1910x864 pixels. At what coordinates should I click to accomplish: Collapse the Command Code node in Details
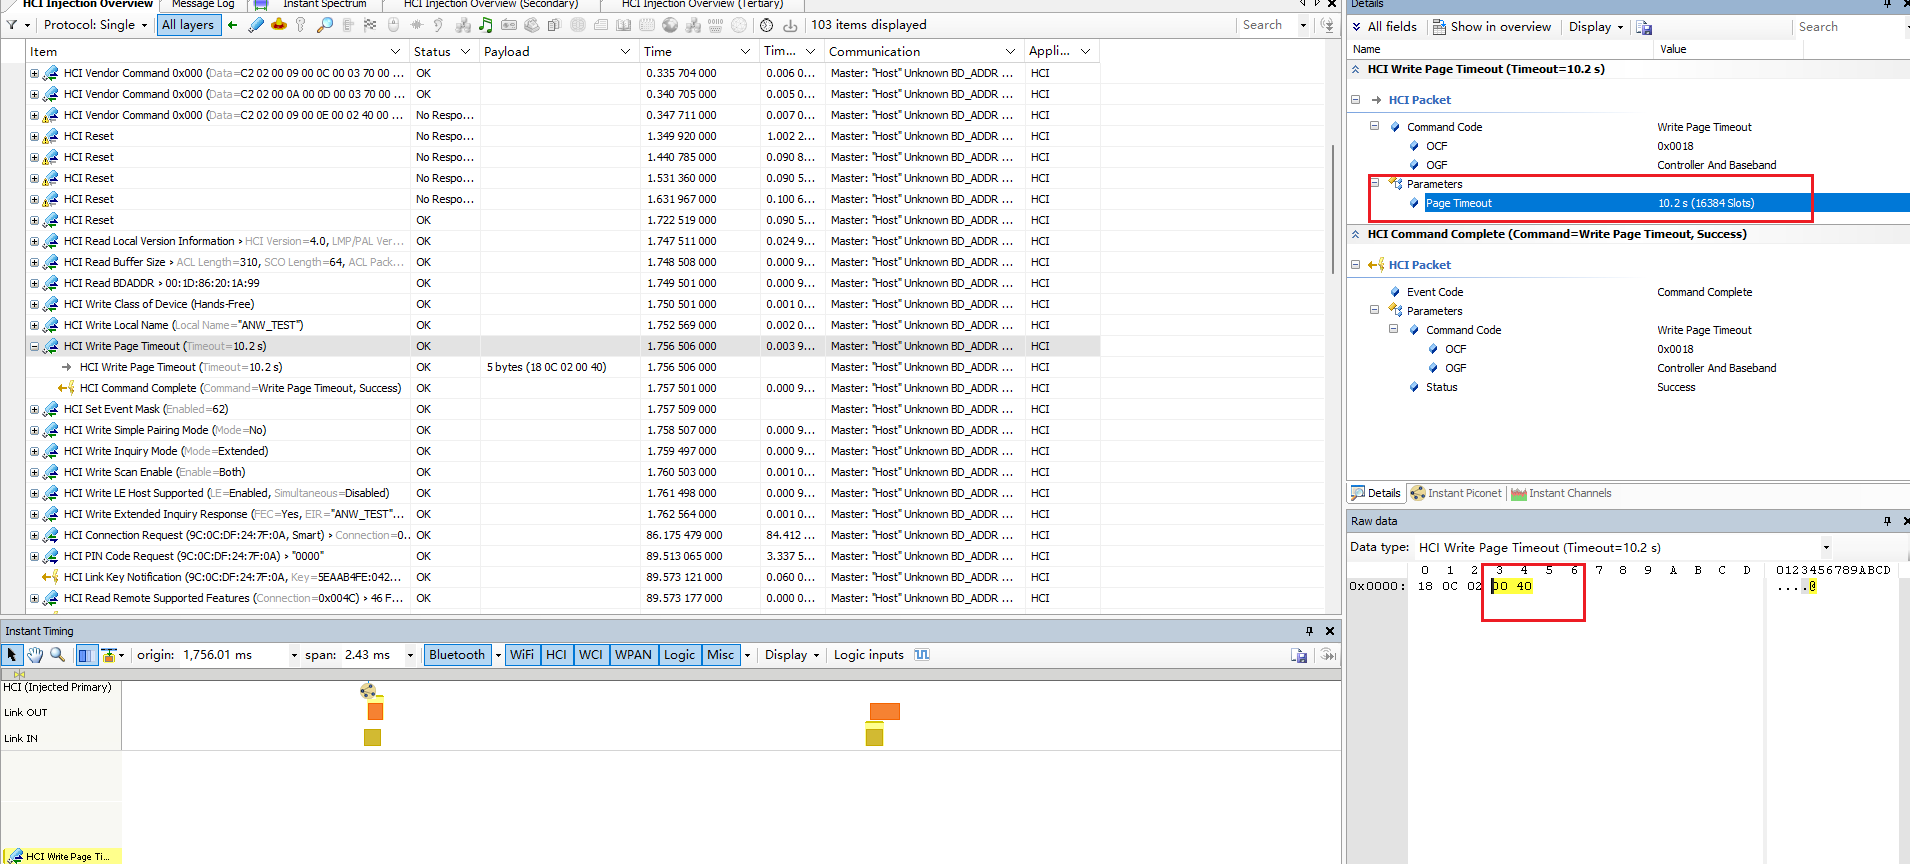pyautogui.click(x=1374, y=127)
